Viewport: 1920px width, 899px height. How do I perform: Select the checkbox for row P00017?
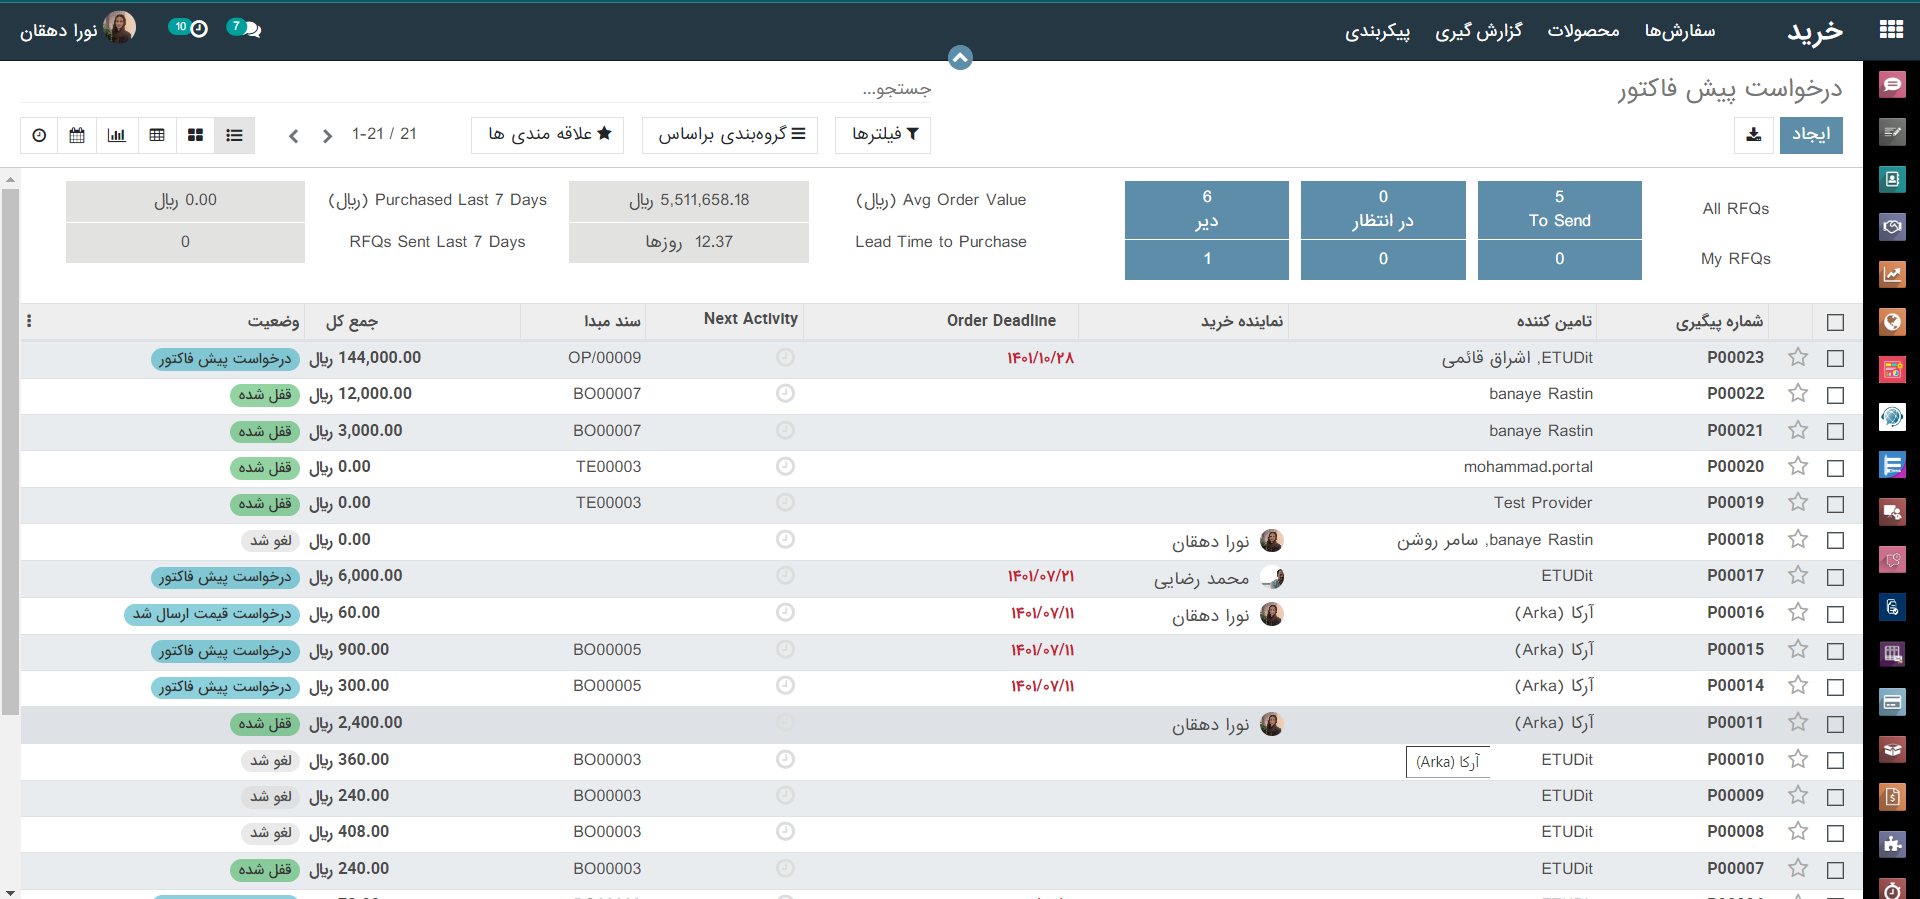(1835, 577)
